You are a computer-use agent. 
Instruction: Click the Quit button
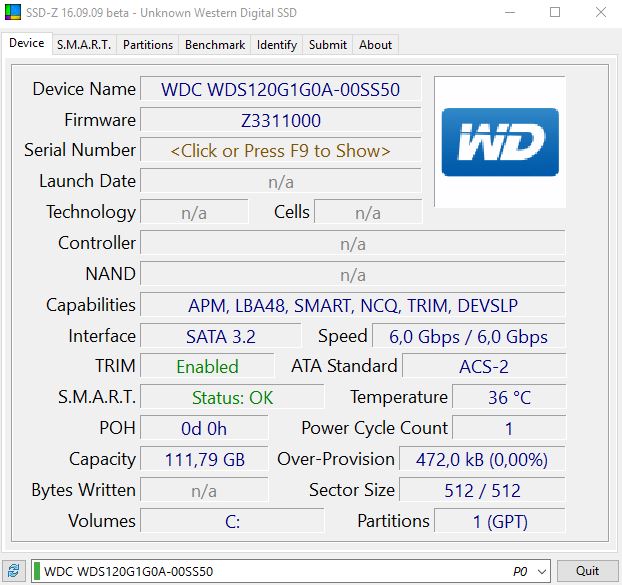(x=587, y=571)
